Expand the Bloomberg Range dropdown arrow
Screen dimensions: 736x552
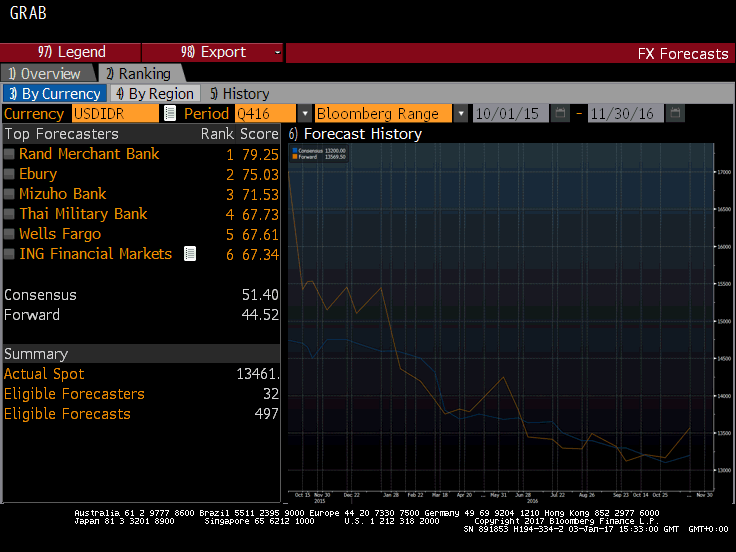461,114
